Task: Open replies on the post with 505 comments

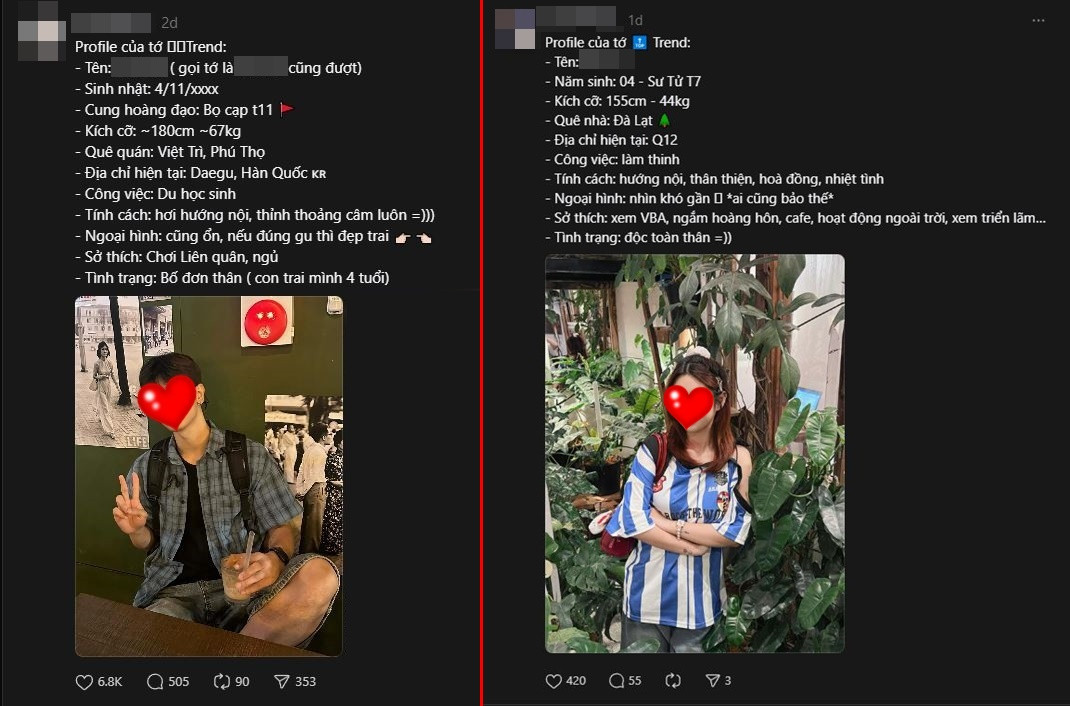Action: pyautogui.click(x=155, y=681)
